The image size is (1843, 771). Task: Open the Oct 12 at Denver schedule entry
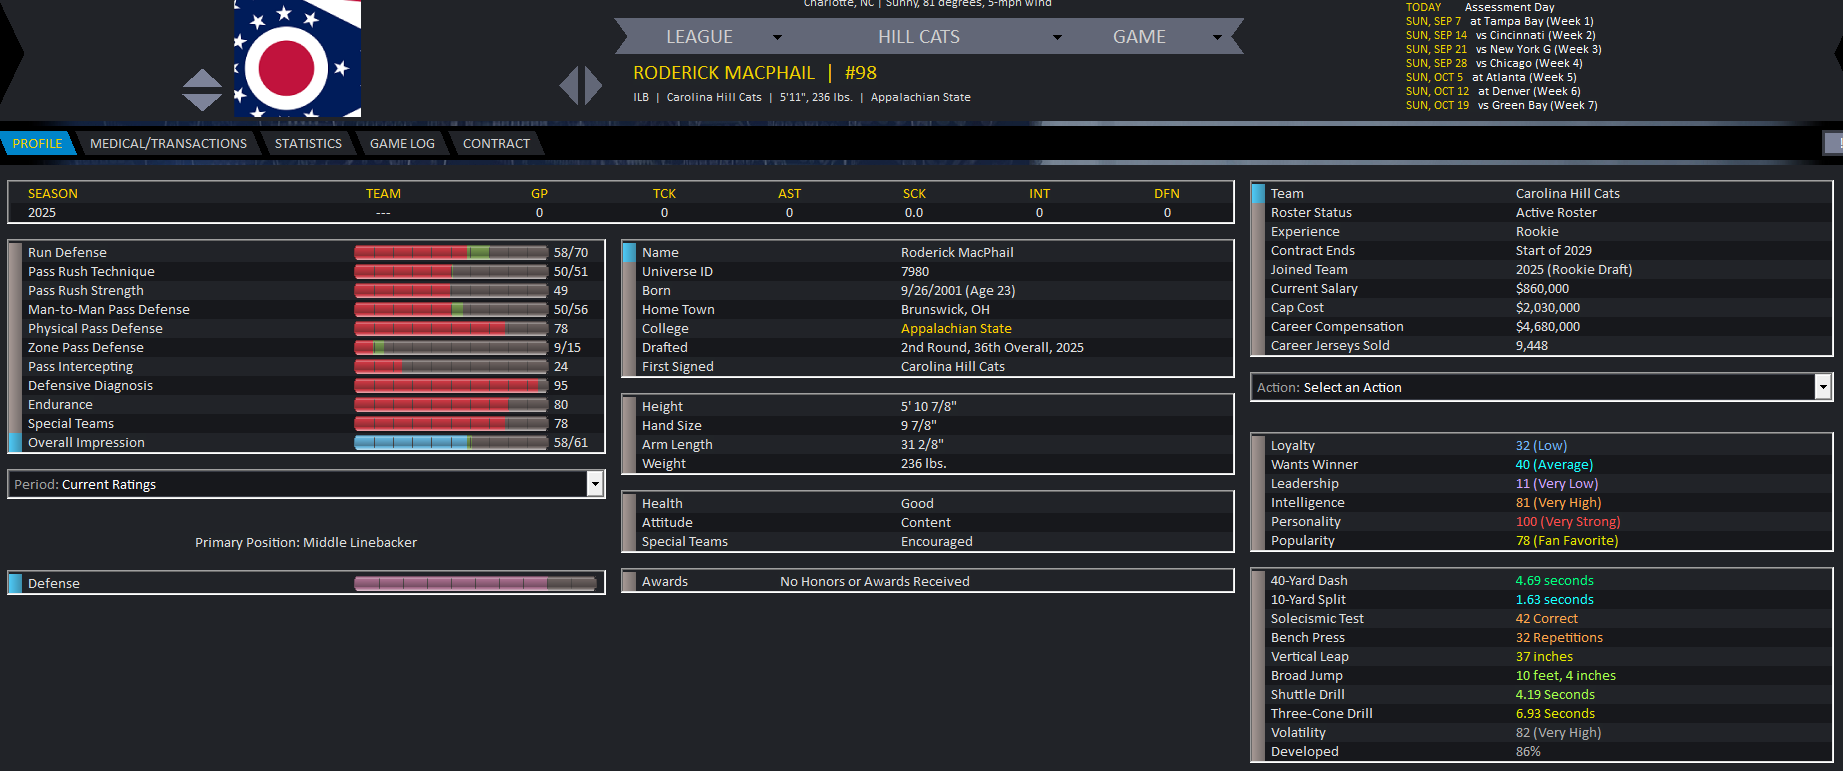point(1493,91)
